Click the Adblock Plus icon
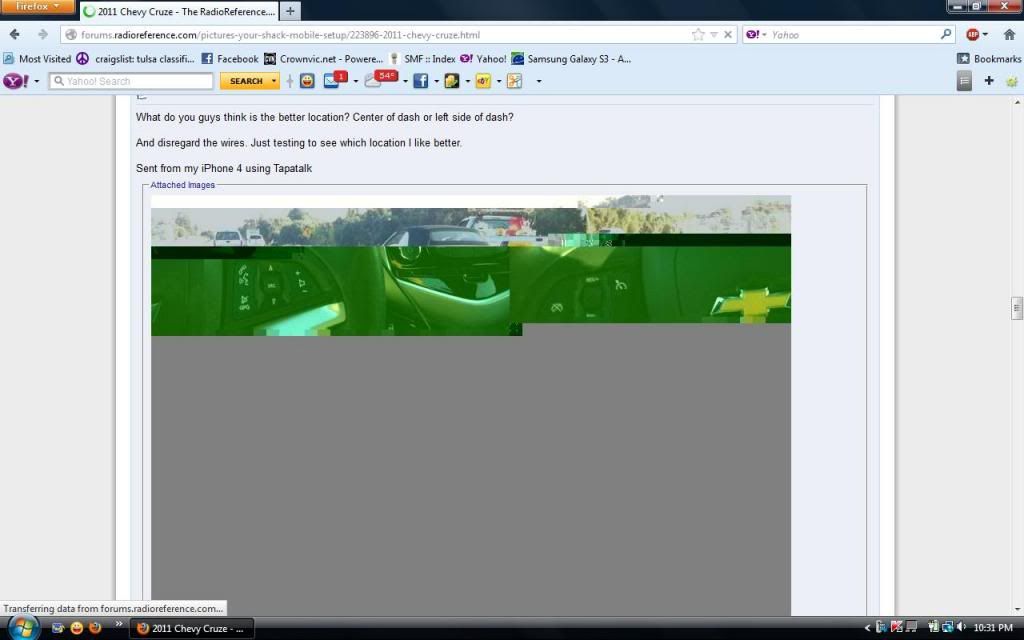 point(972,34)
